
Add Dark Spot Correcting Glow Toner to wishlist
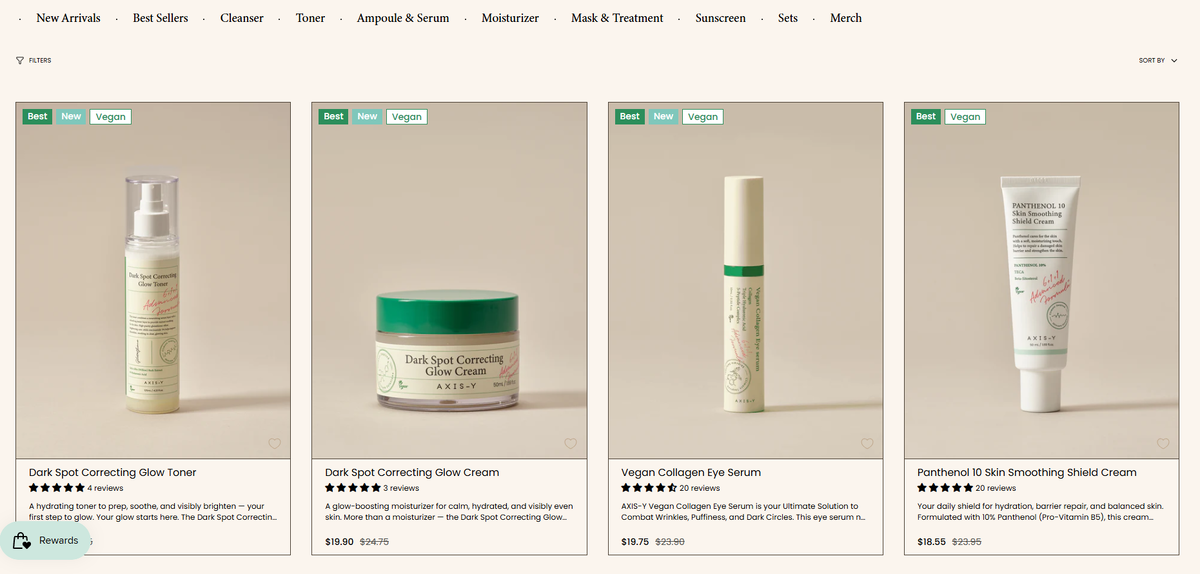click(x=275, y=444)
